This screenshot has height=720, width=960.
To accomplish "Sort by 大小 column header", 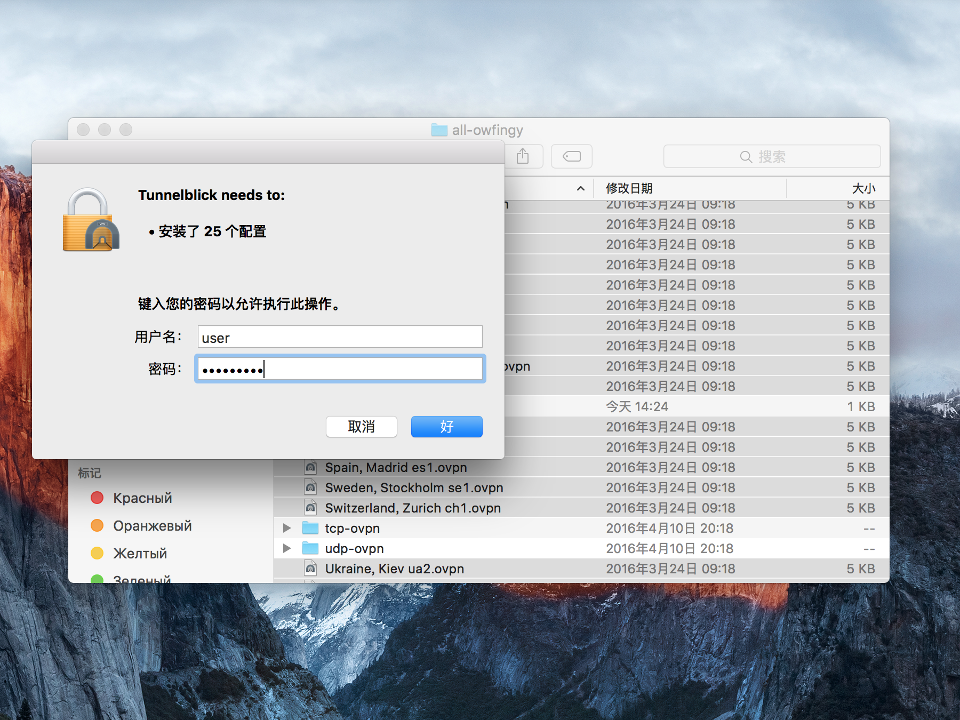I will click(x=863, y=189).
